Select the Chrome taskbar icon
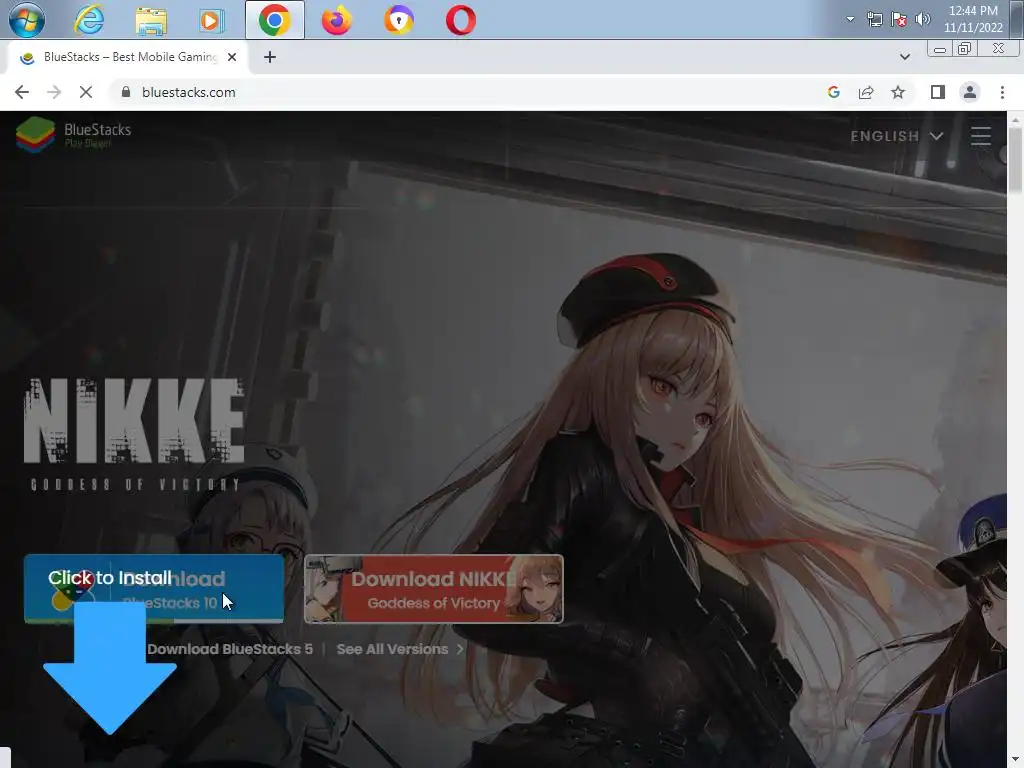Image resolution: width=1024 pixels, height=768 pixels. pyautogui.click(x=275, y=20)
